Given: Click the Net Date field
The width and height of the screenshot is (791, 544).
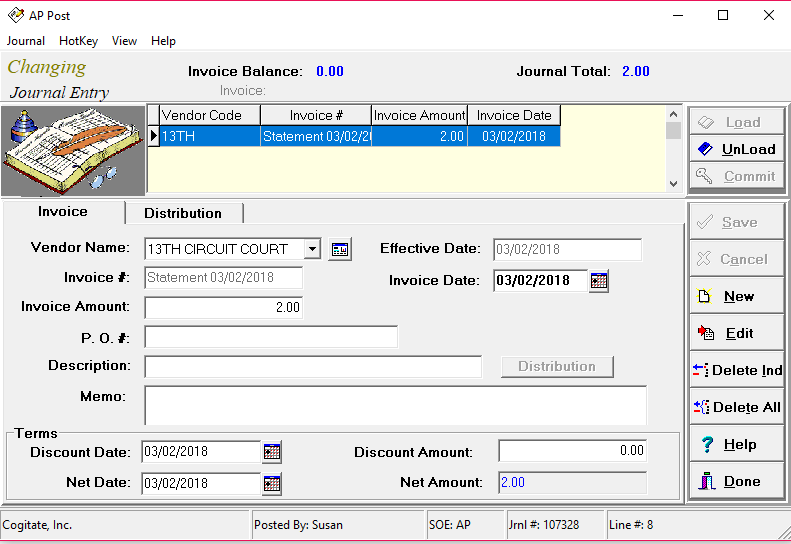Looking at the screenshot, I should [201, 483].
